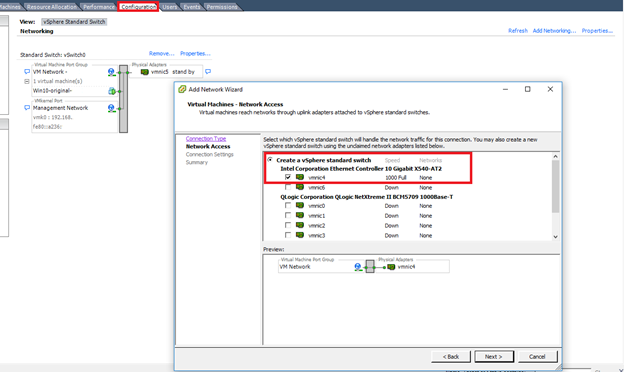Open the Networking Properties link at top right
624x372 pixels.
(597, 31)
